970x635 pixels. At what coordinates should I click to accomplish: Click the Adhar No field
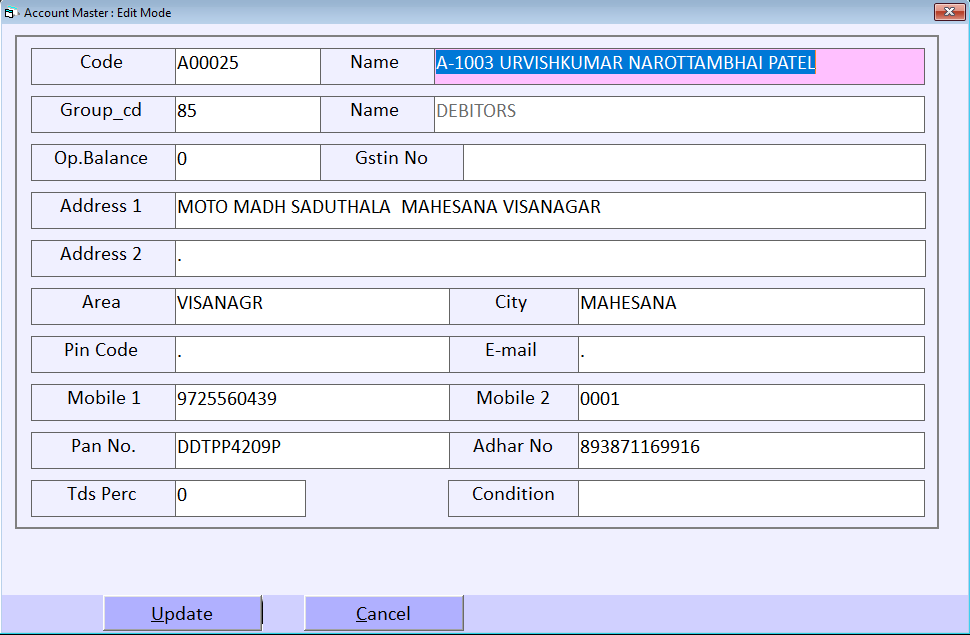(751, 450)
